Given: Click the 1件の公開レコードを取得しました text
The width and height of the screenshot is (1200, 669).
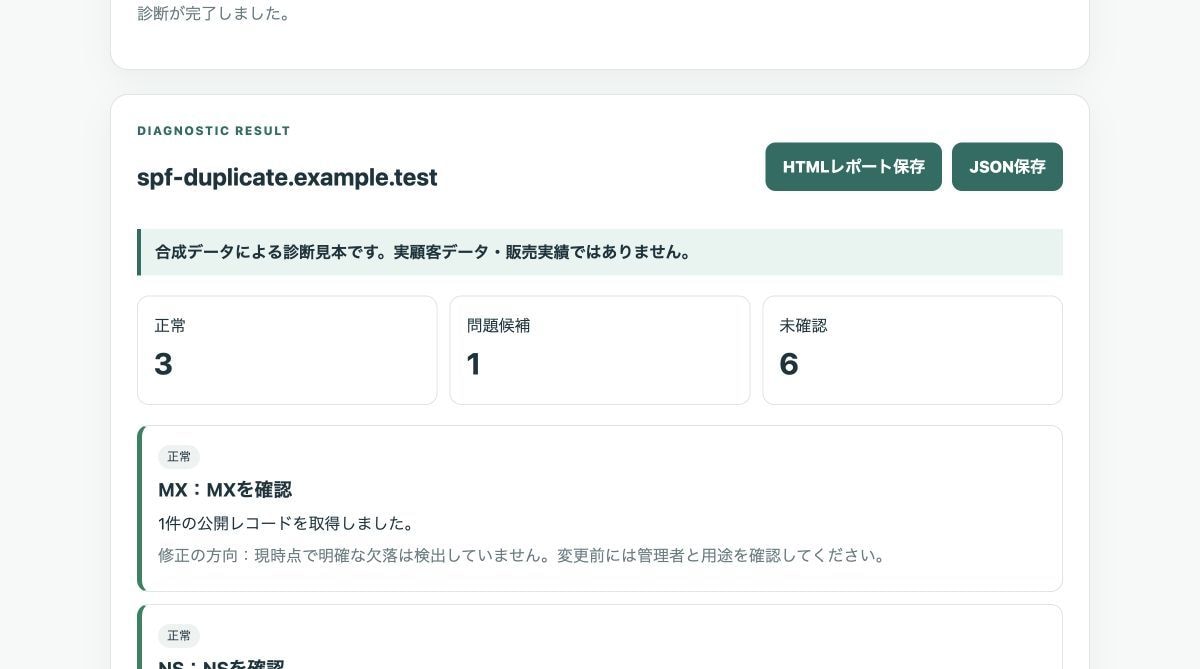Looking at the screenshot, I should tap(287, 524).
